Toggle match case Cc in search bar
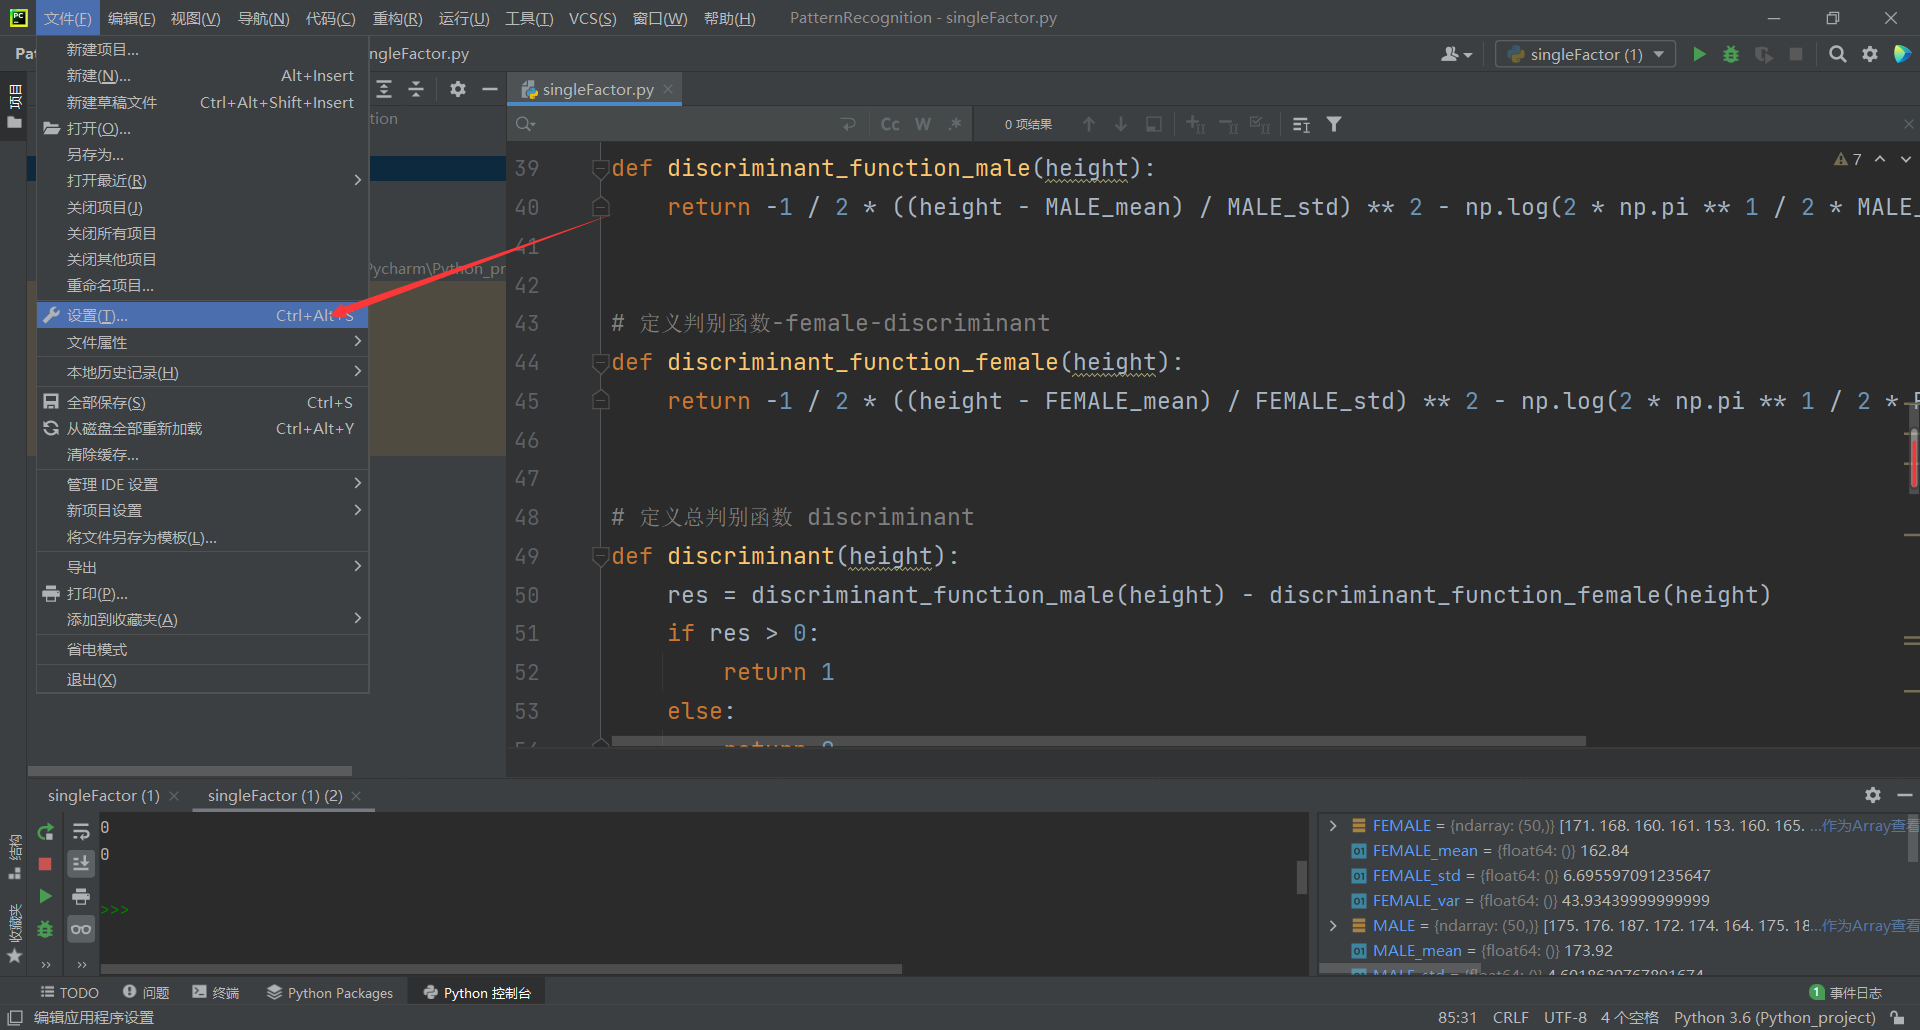 [x=889, y=124]
